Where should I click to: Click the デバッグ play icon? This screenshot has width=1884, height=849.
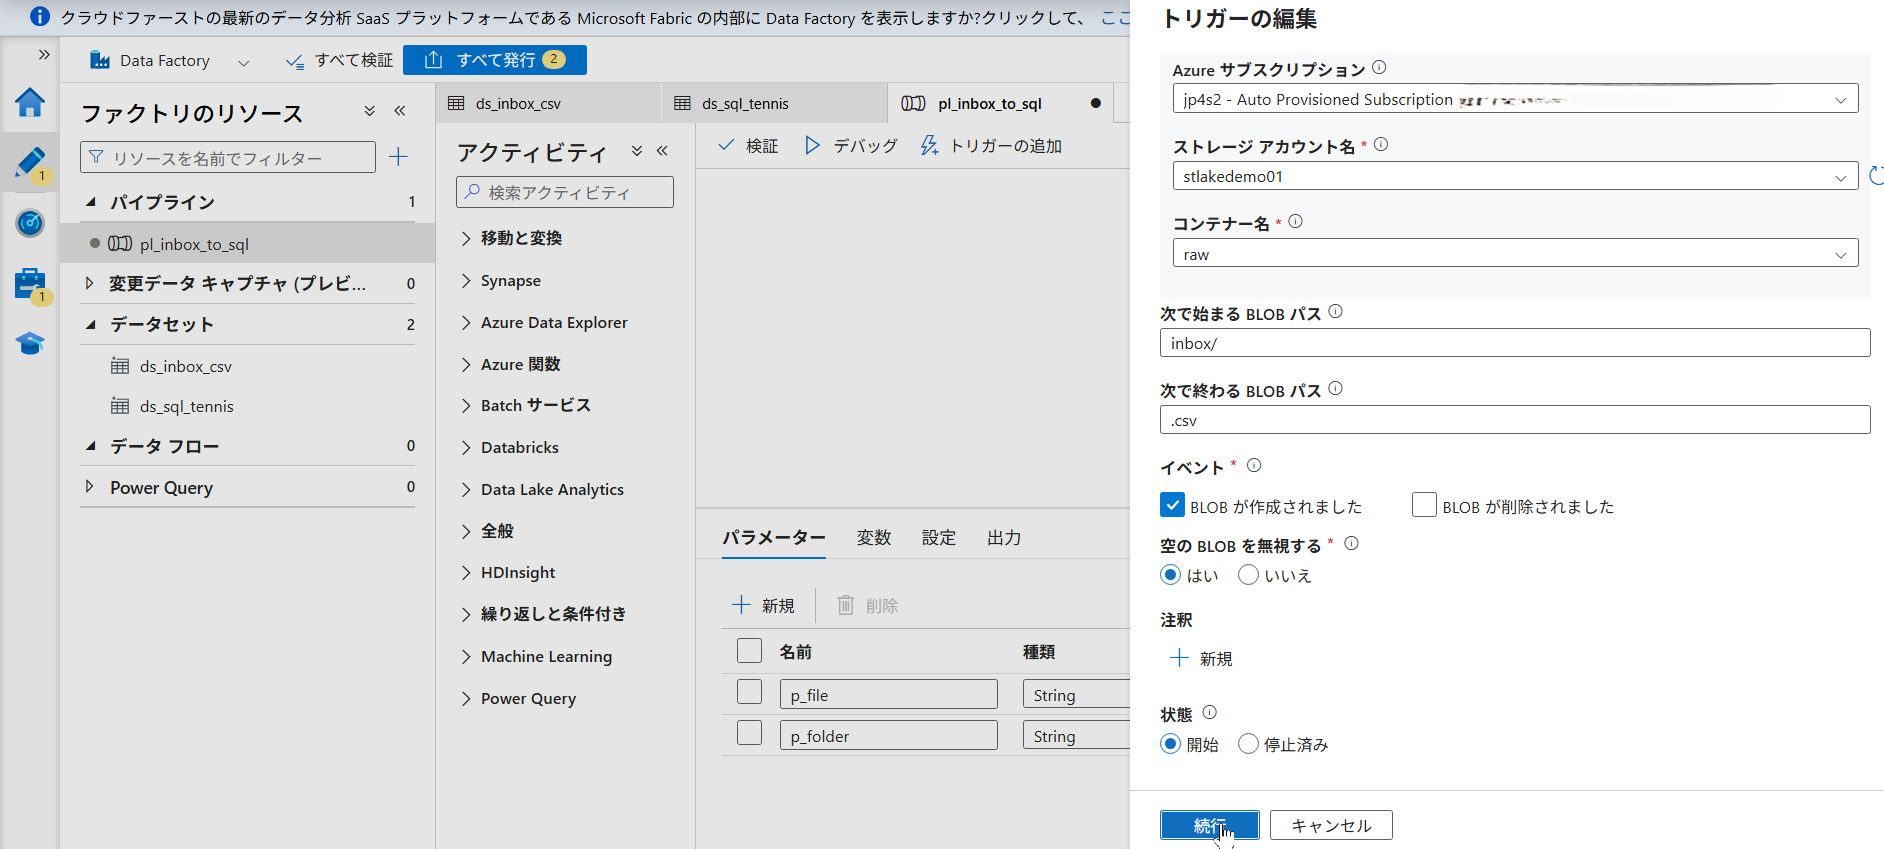pos(812,146)
